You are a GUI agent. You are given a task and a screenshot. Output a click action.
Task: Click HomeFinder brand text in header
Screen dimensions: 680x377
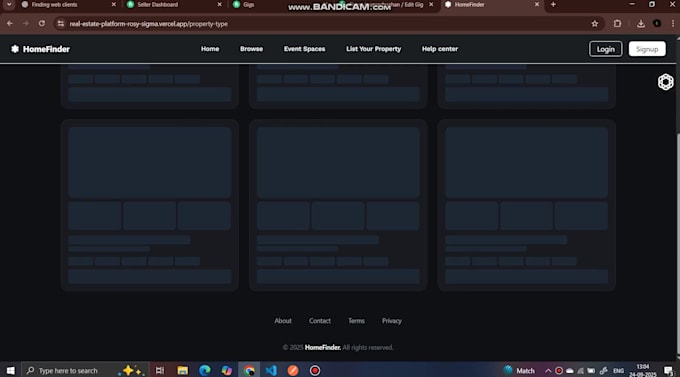point(46,49)
